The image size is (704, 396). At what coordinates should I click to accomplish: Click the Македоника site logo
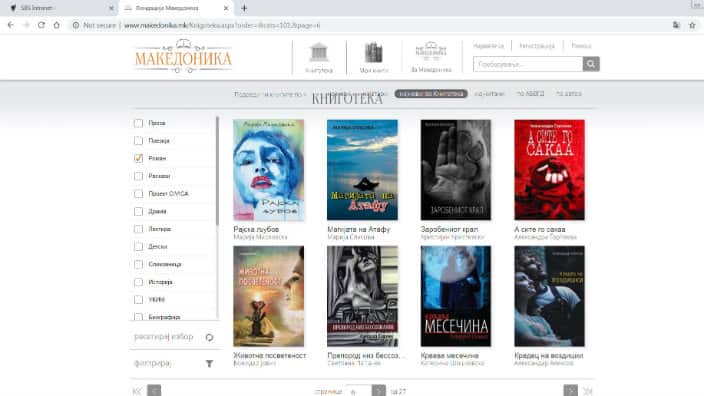183,57
